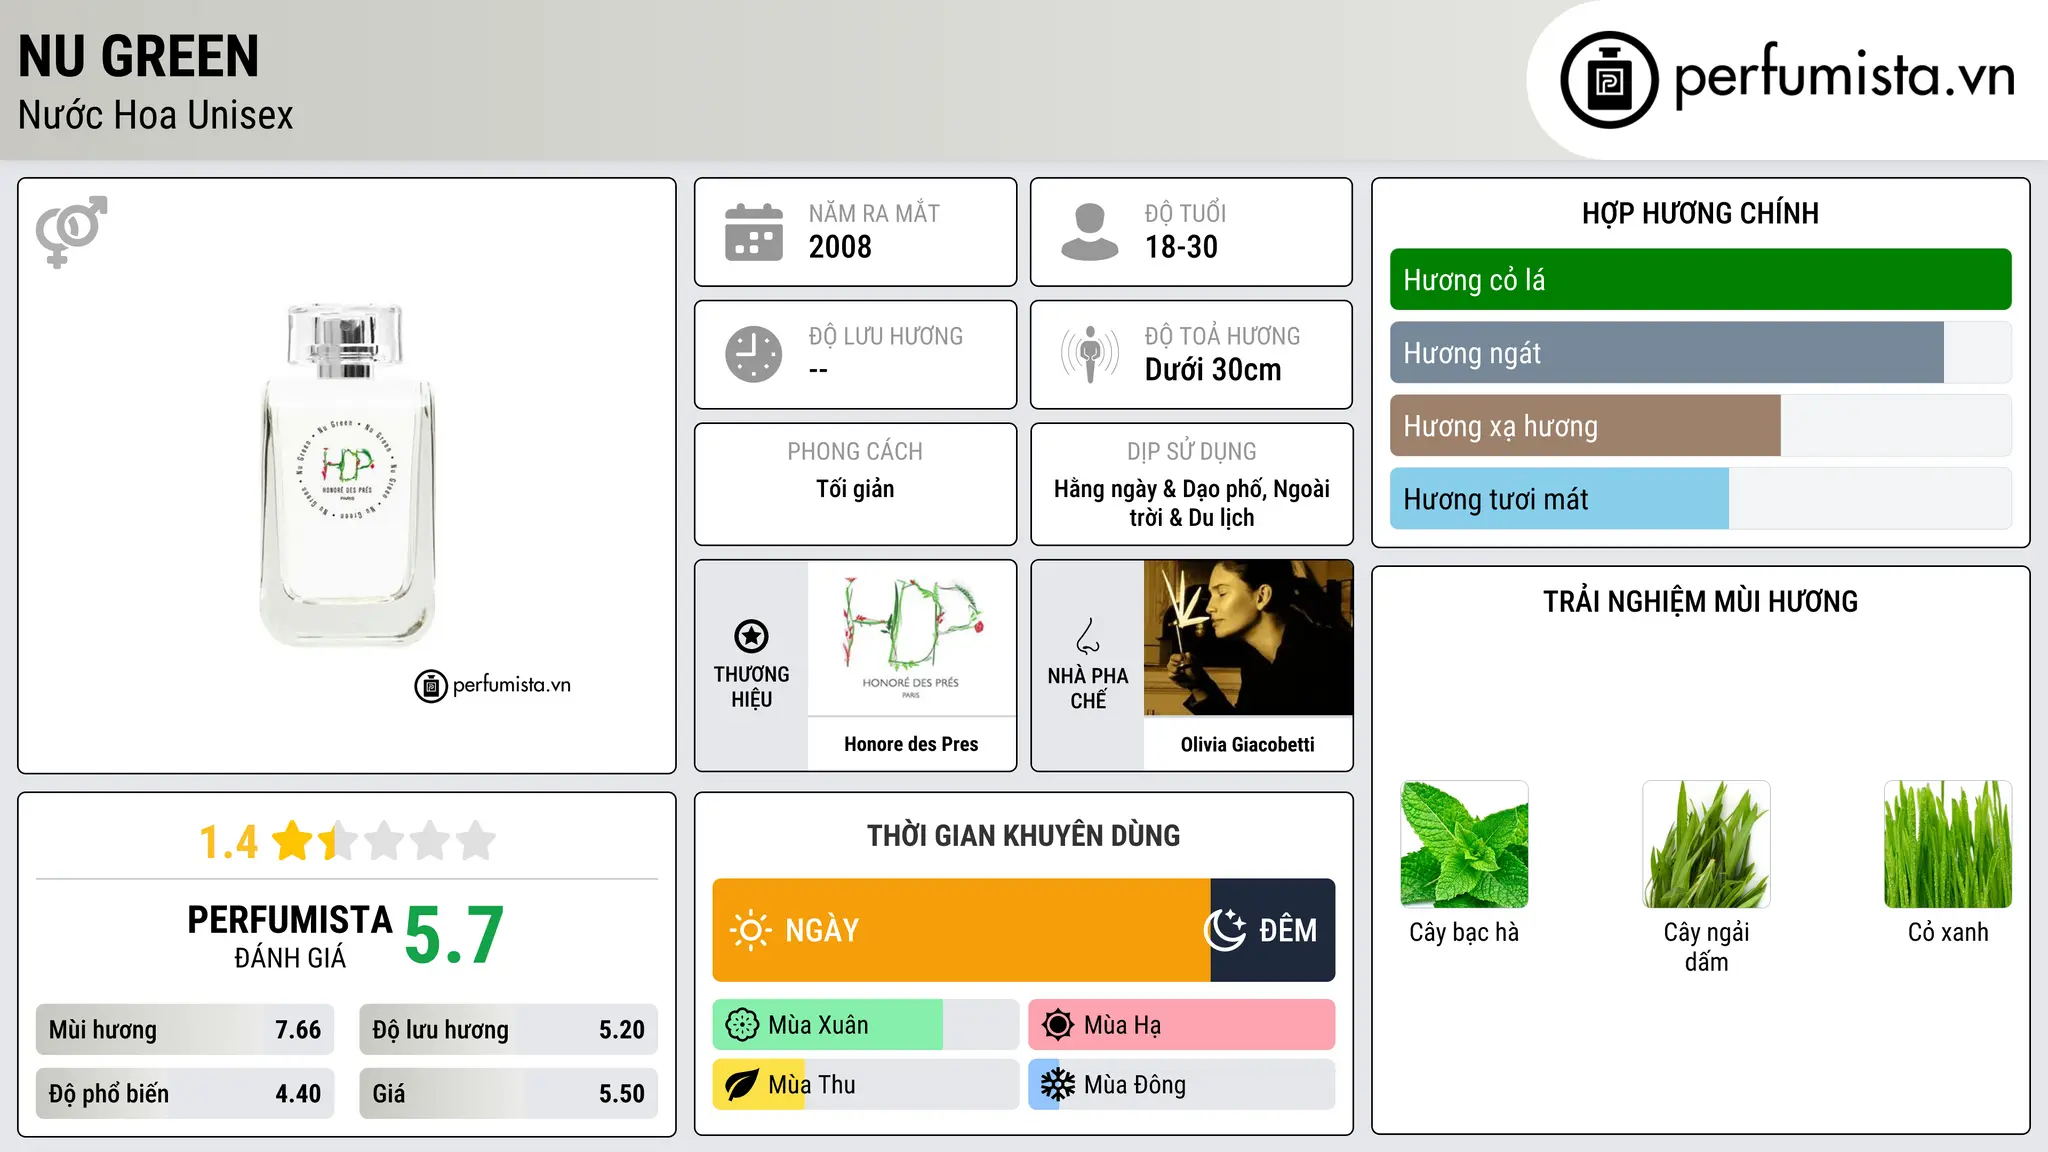Click the Dưới 30cm sillage value
2048x1152 pixels.
tap(1213, 370)
